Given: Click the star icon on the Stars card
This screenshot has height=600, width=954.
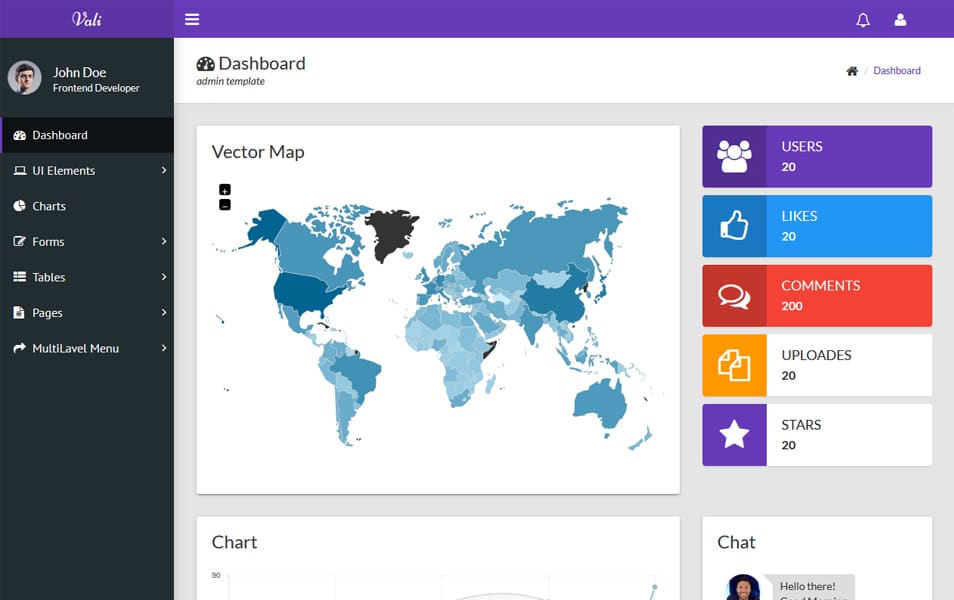Looking at the screenshot, I should (734, 434).
